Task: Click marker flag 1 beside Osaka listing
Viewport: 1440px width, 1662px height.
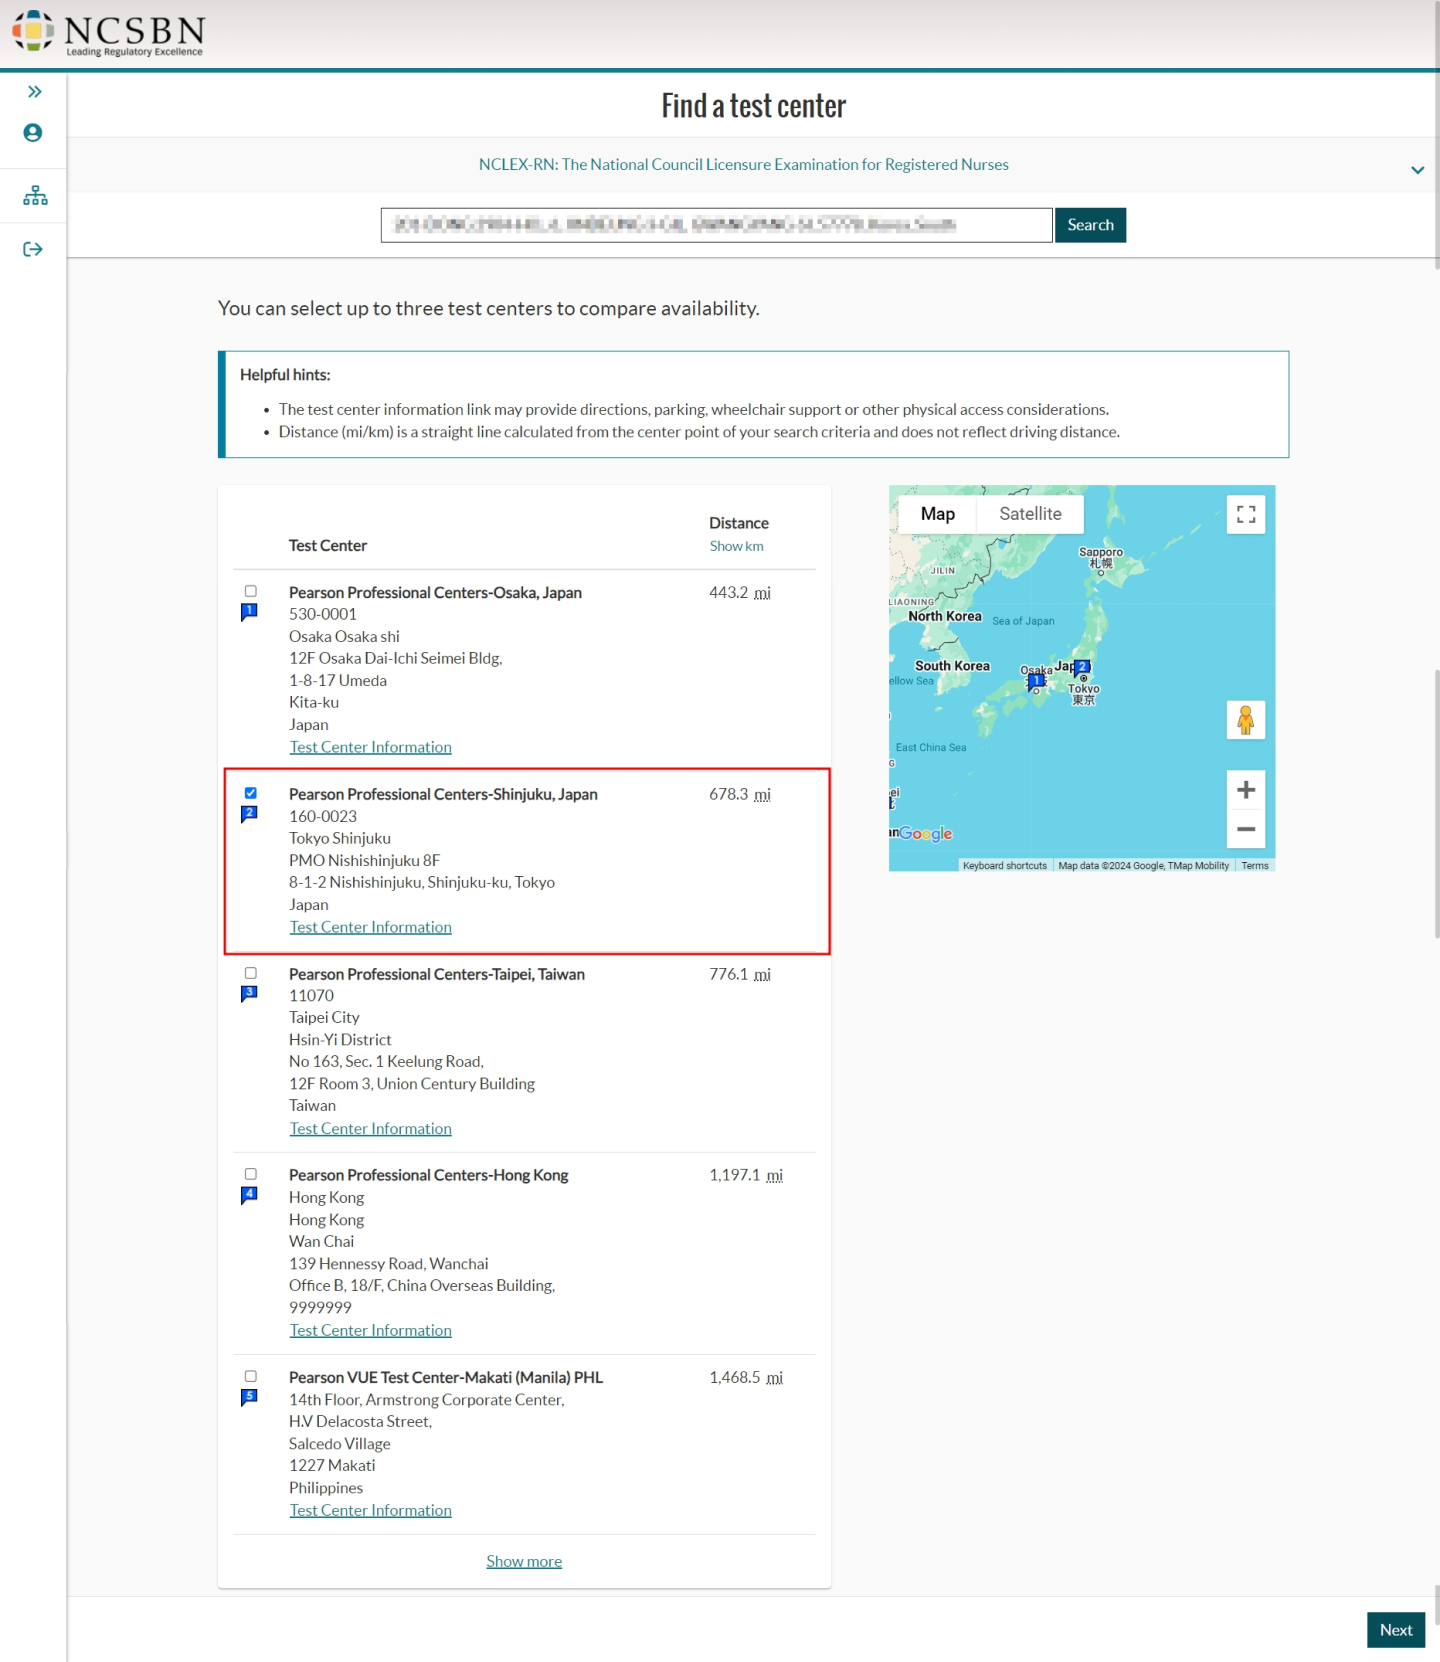Action: click(249, 612)
